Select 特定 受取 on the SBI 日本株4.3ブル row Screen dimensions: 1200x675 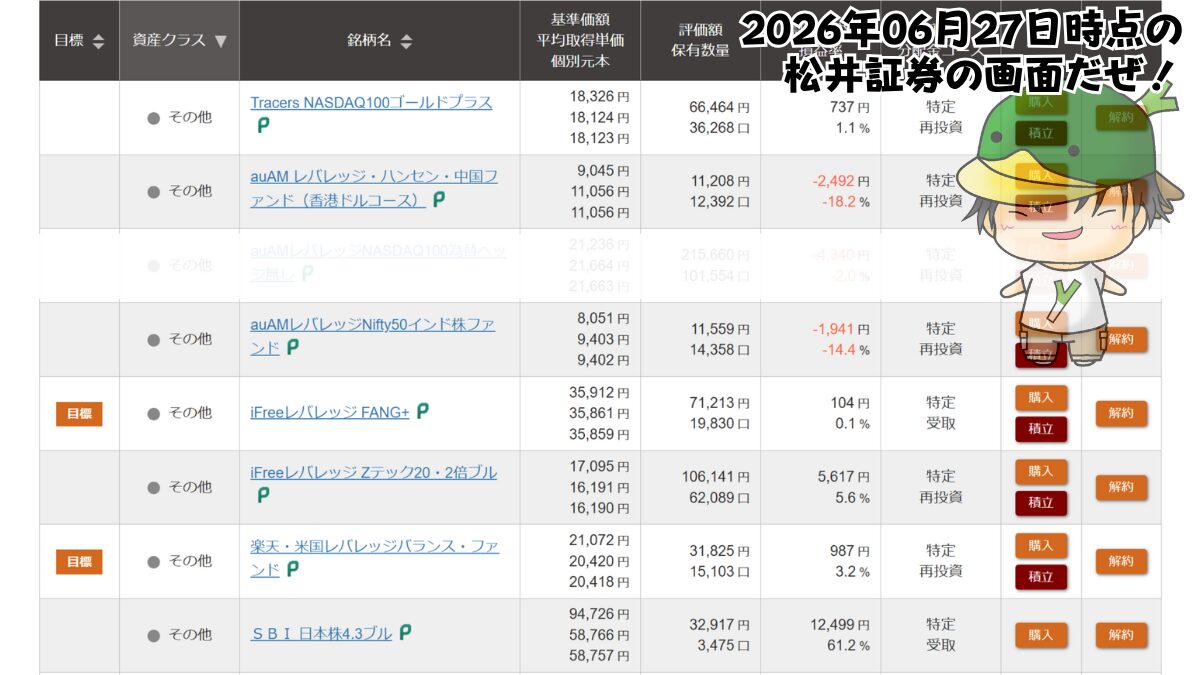tap(941, 635)
